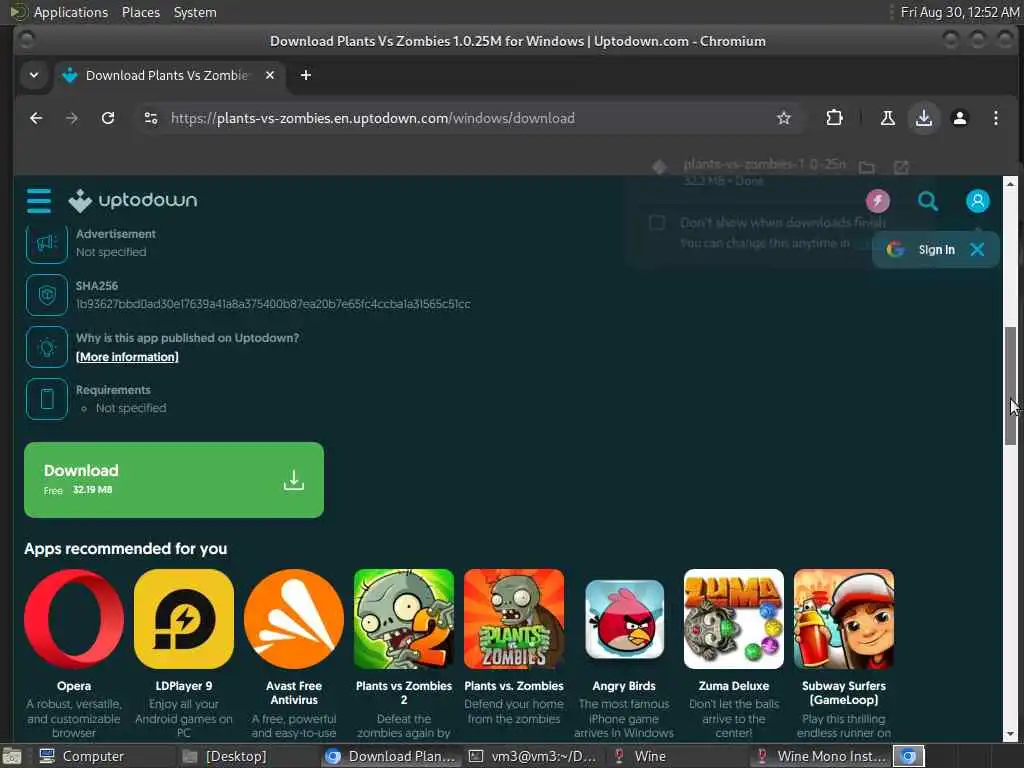The image size is (1024, 768).
Task: Open the Uptodown hamburger menu
Action: click(x=39, y=200)
